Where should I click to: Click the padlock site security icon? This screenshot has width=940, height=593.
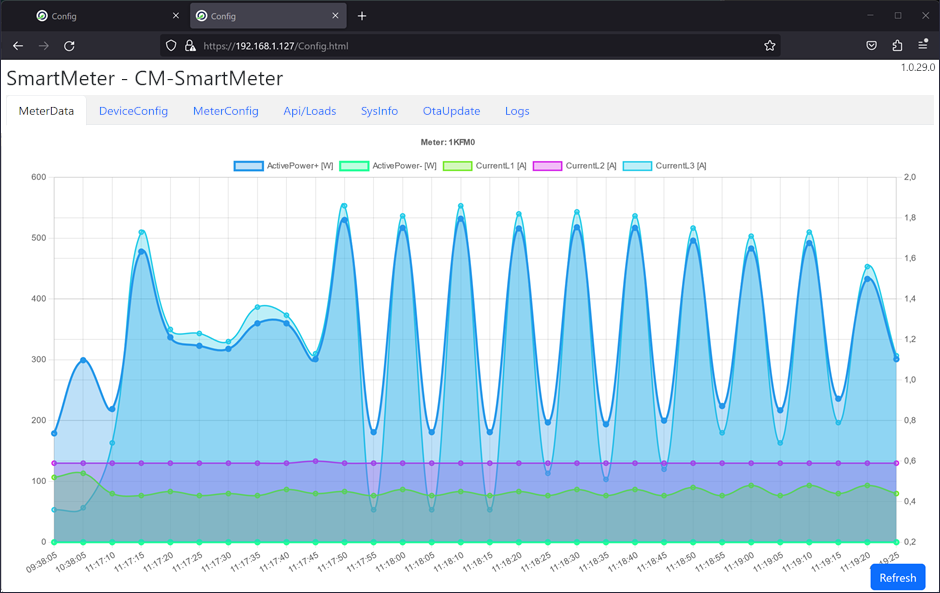189,46
